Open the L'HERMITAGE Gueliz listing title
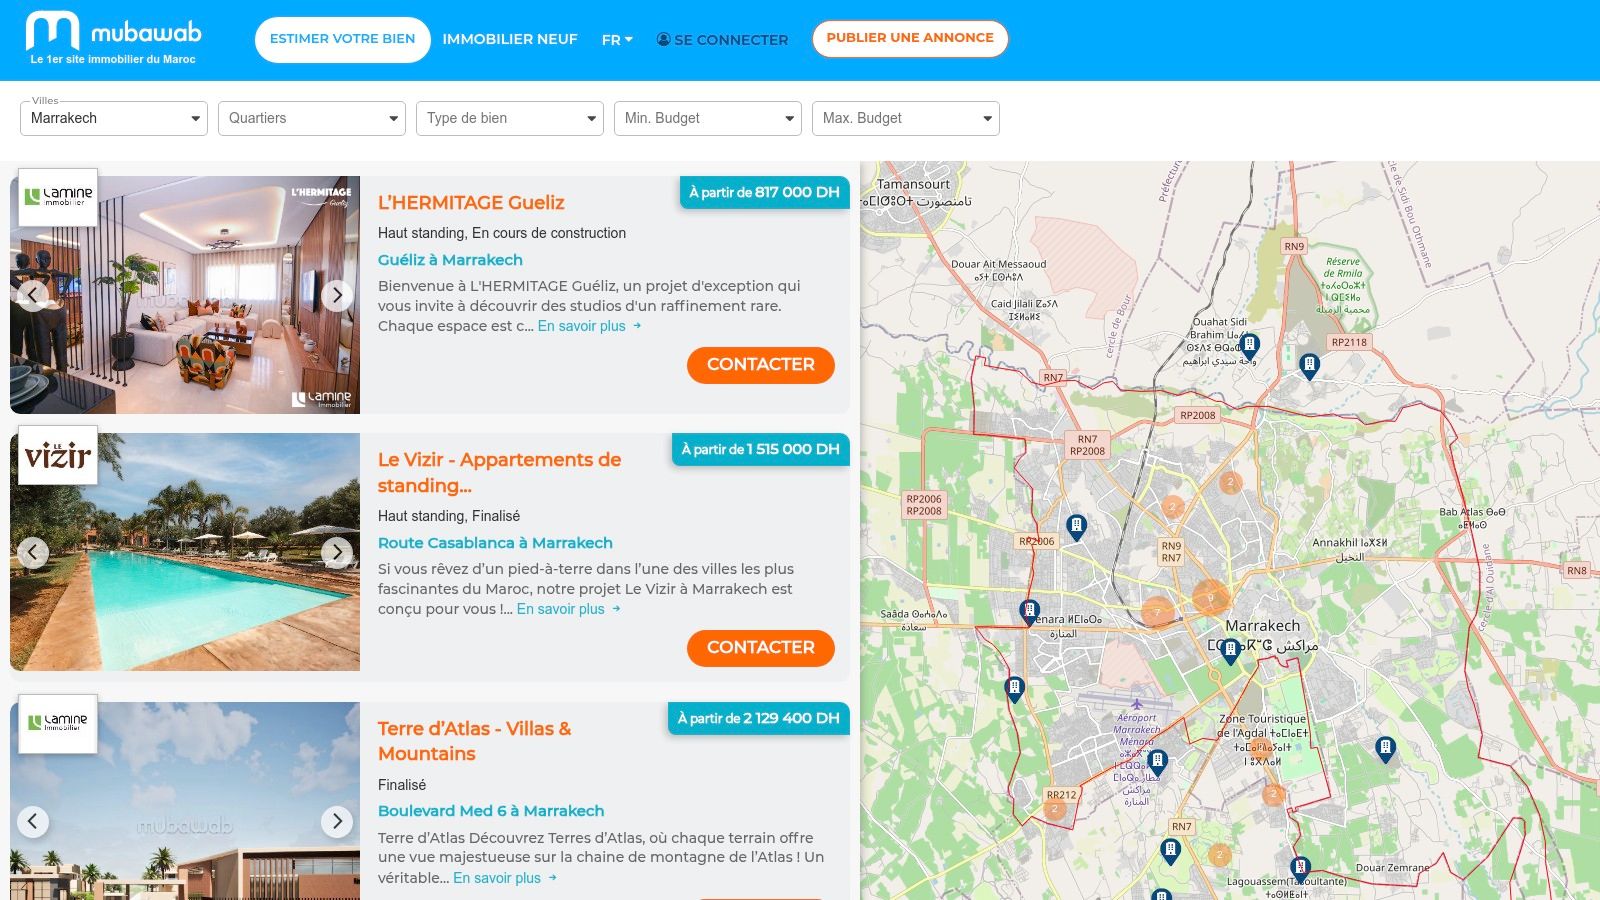 tap(471, 202)
